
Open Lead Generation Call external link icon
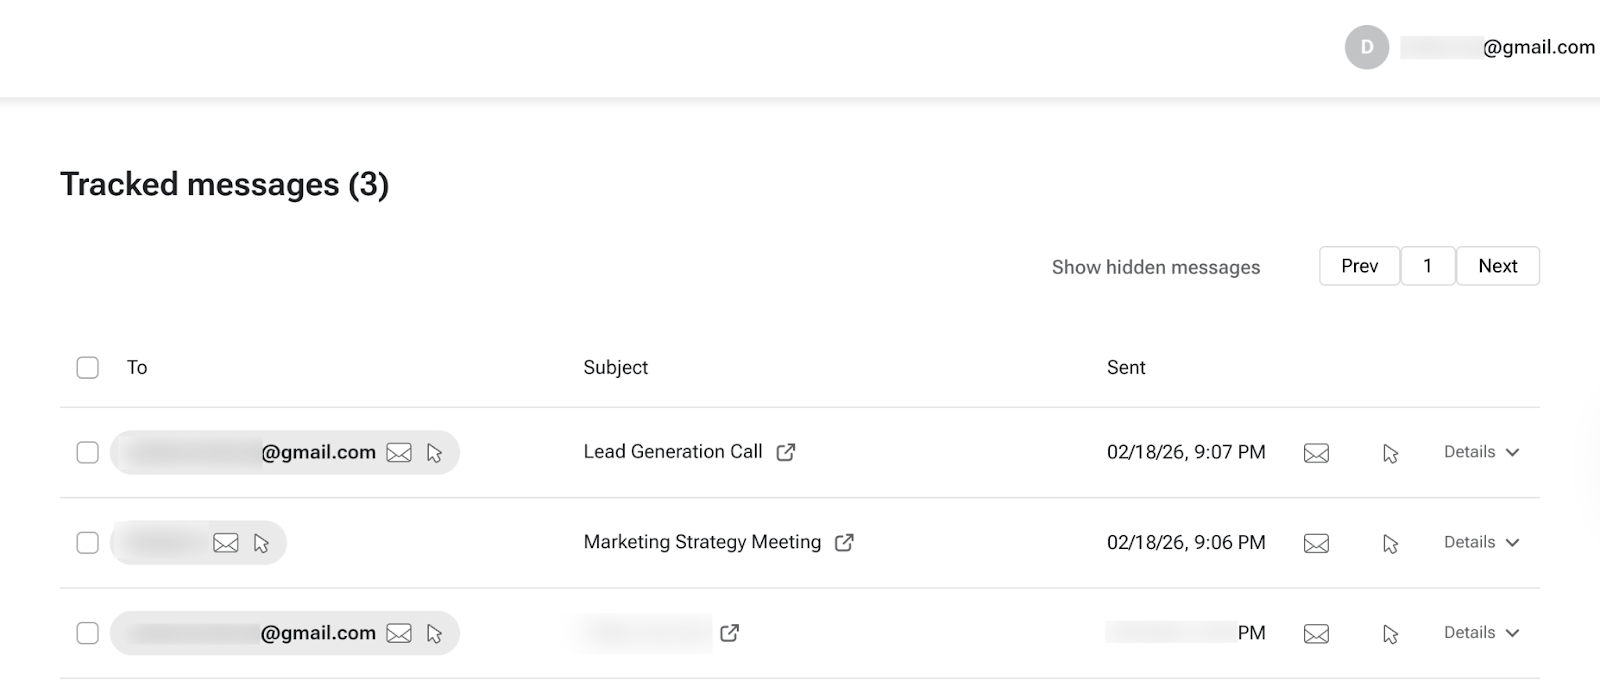[786, 452]
